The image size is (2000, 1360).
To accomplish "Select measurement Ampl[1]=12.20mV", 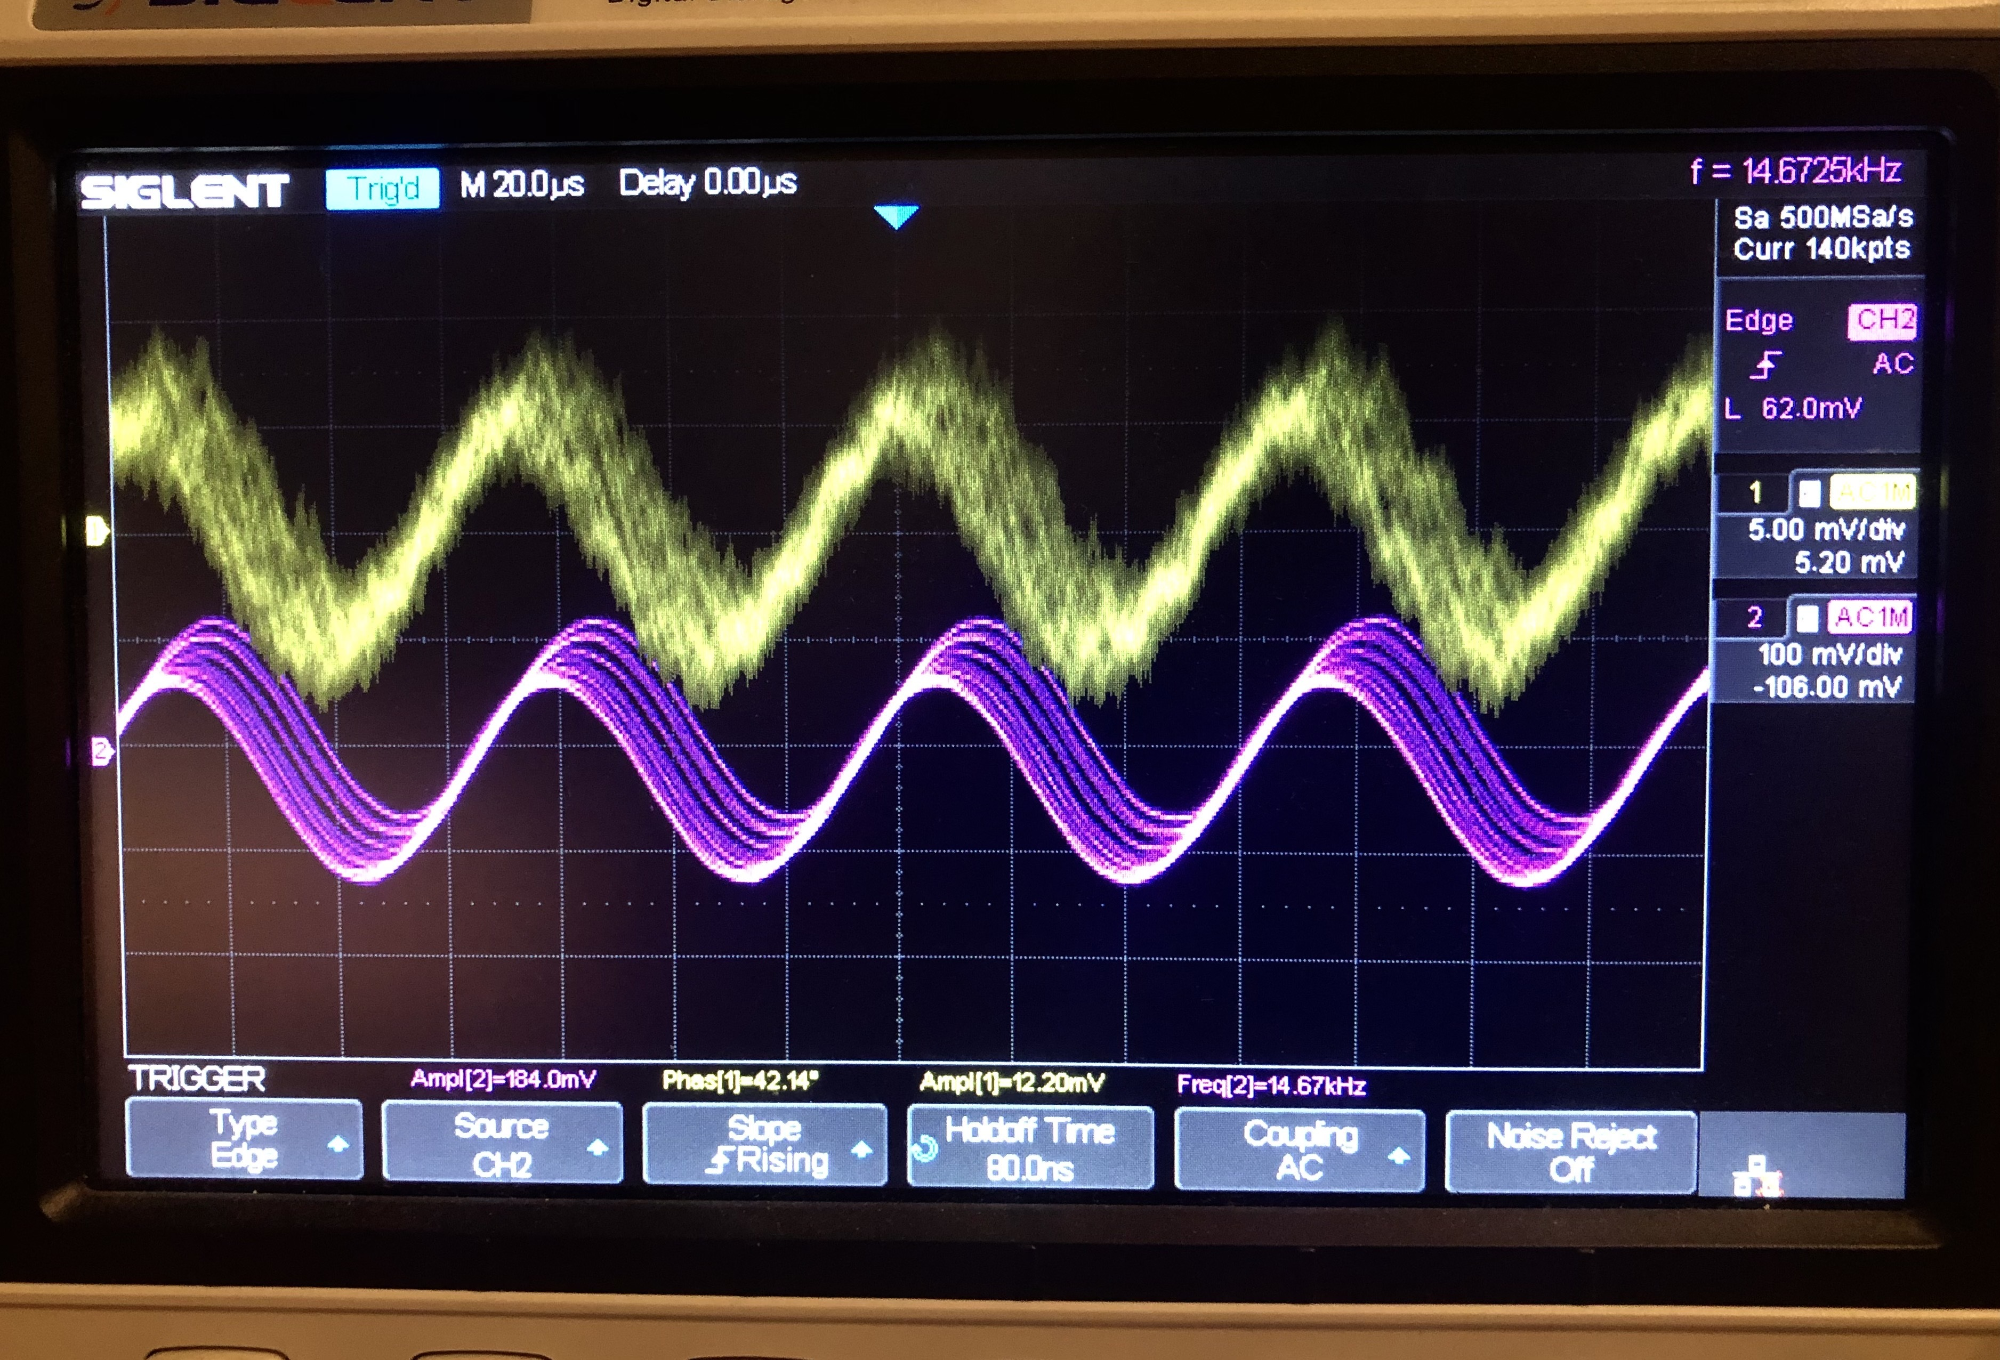I will [1011, 1082].
